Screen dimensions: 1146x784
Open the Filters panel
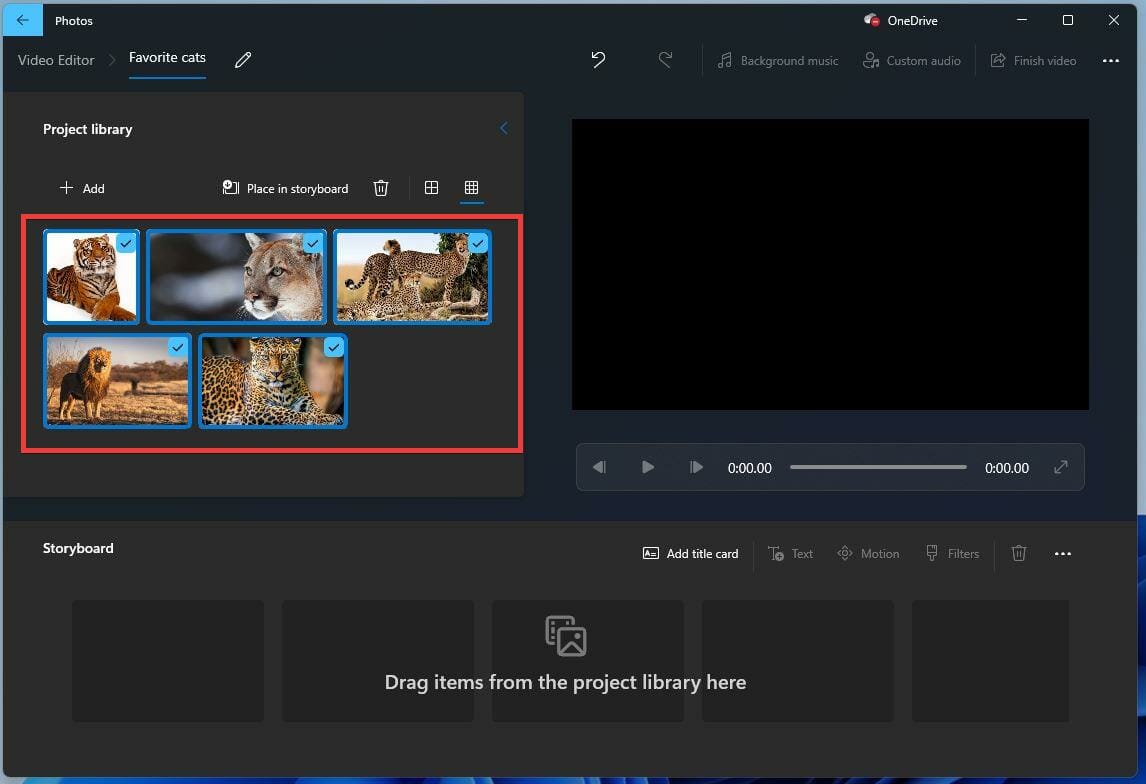[x=952, y=553]
